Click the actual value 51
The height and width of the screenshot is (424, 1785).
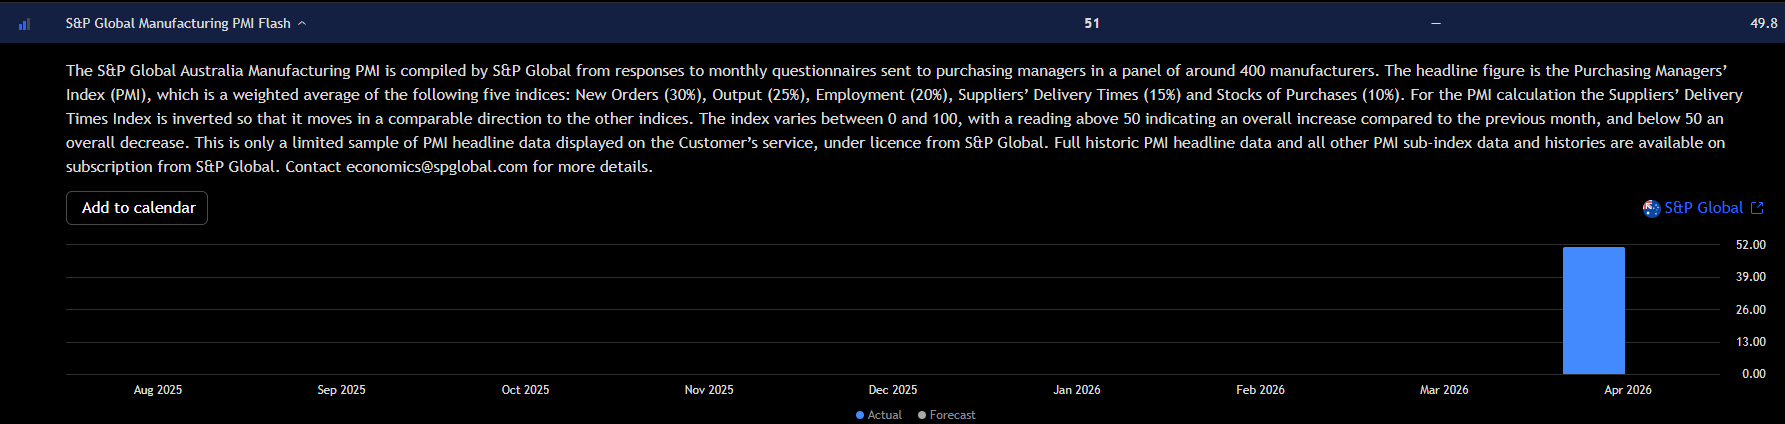click(x=1092, y=23)
